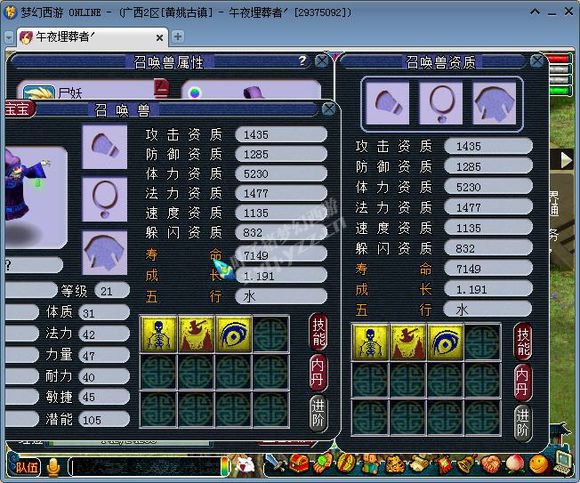
Task: Open 内丹 tab in 召唤兽资质 panel
Action: tap(523, 383)
